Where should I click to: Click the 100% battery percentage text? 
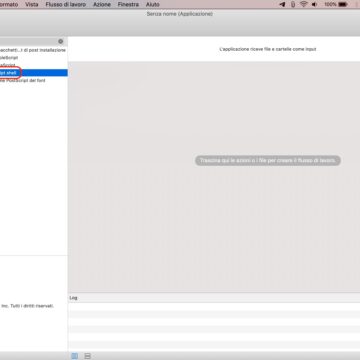[330, 4]
